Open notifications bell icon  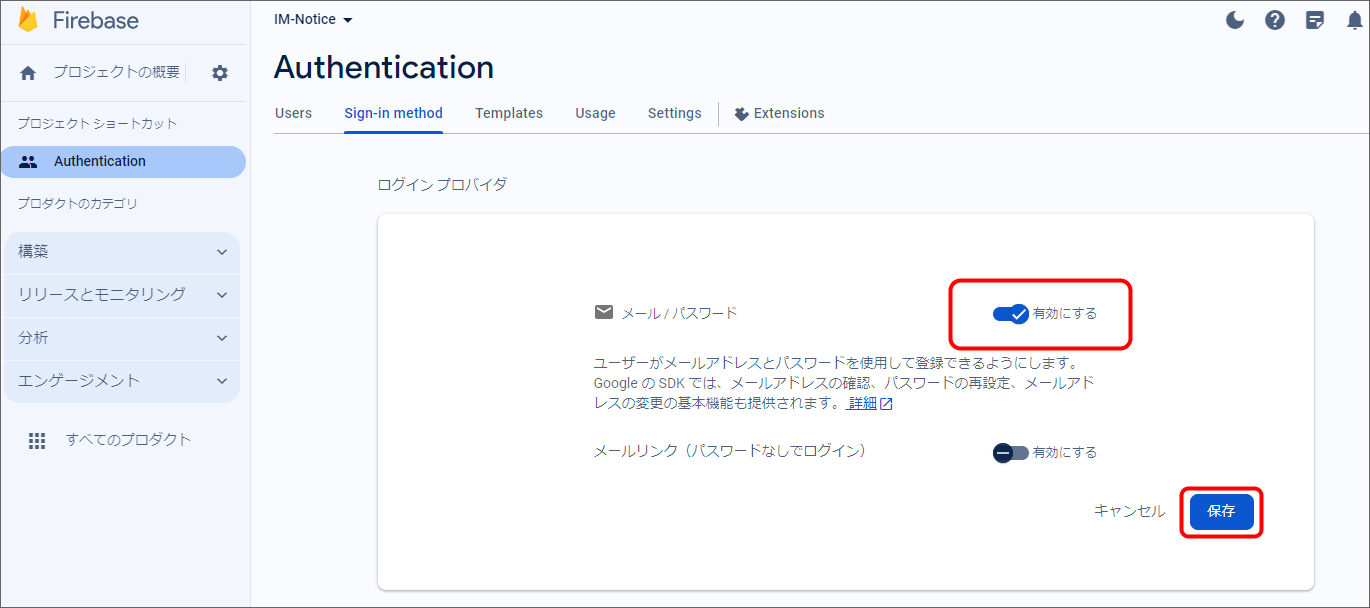[x=1354, y=20]
